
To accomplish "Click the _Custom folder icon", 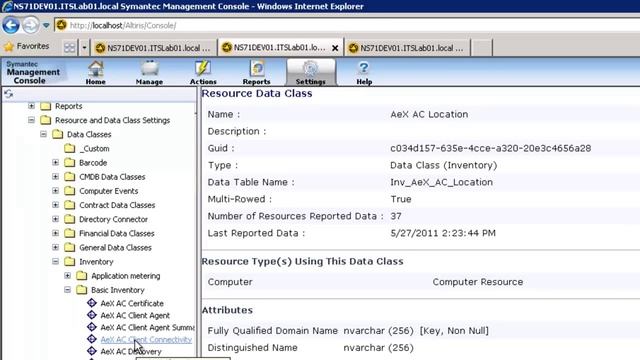I will [70, 148].
